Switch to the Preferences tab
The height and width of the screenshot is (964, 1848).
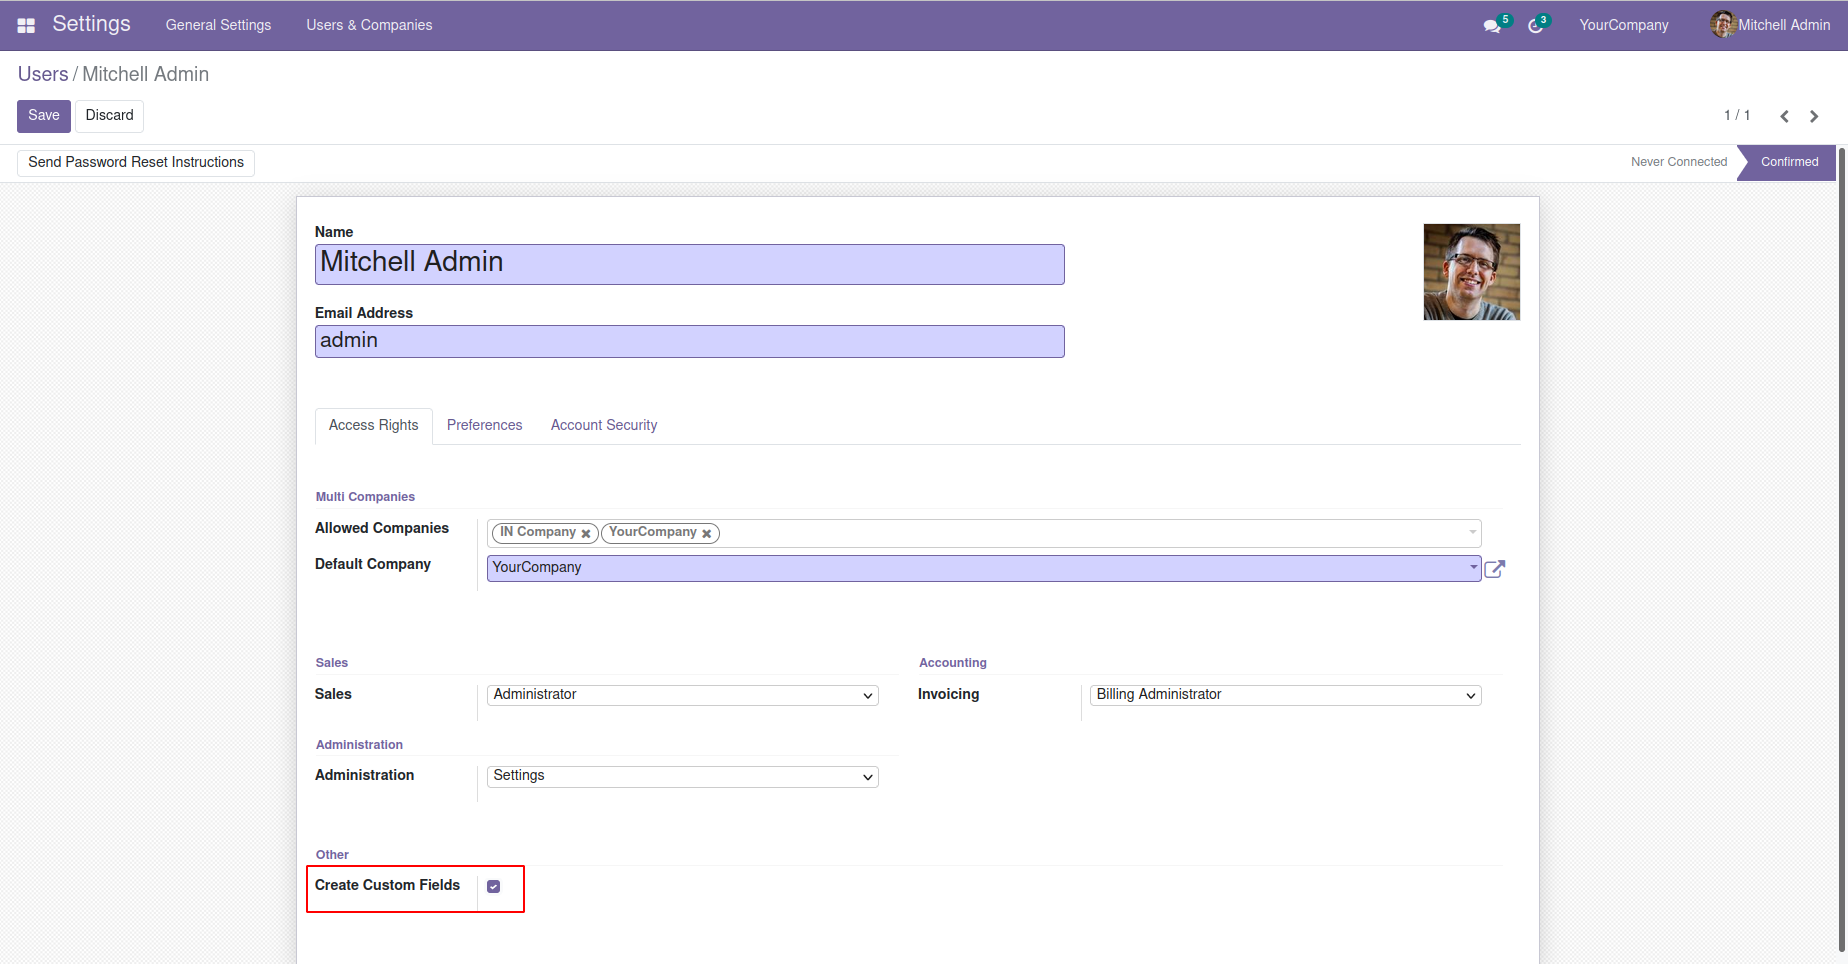coord(484,425)
